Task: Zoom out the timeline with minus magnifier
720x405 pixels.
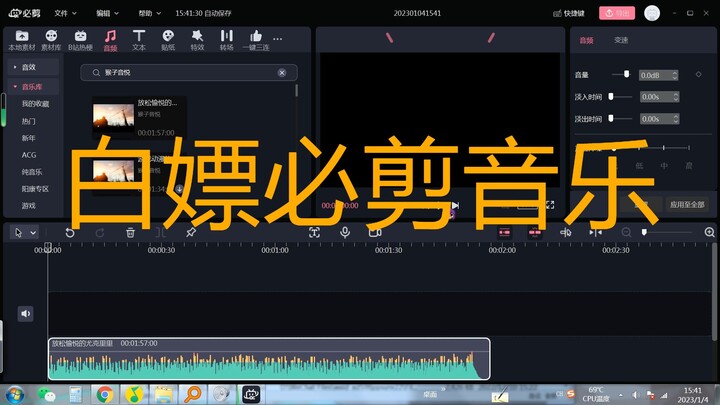Action: 626,232
